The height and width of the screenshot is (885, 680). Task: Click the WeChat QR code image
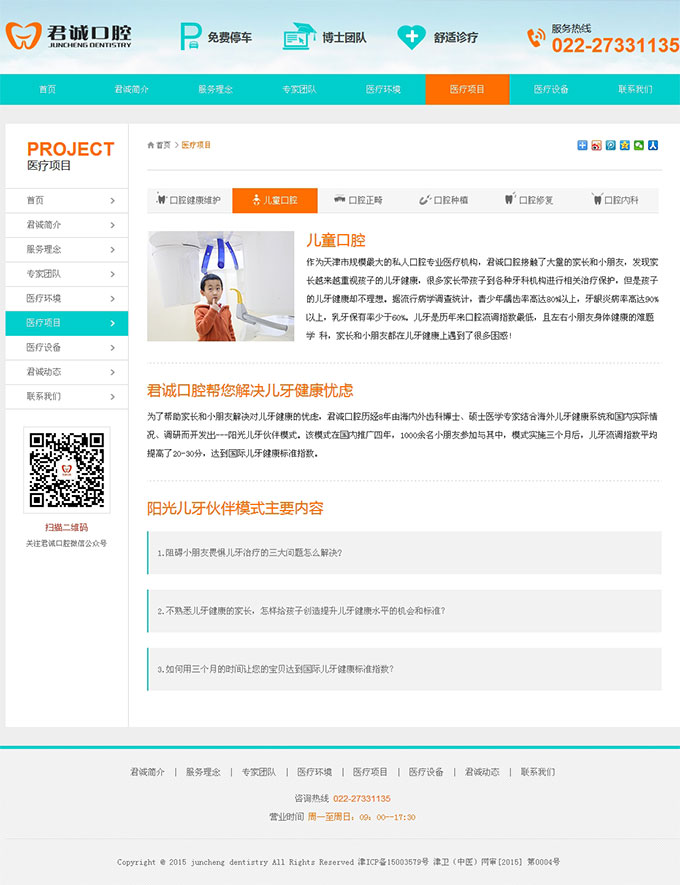(66, 469)
